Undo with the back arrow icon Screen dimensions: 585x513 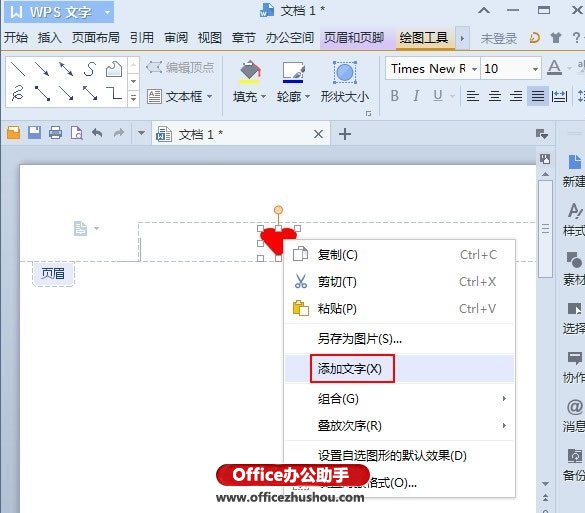(97, 133)
